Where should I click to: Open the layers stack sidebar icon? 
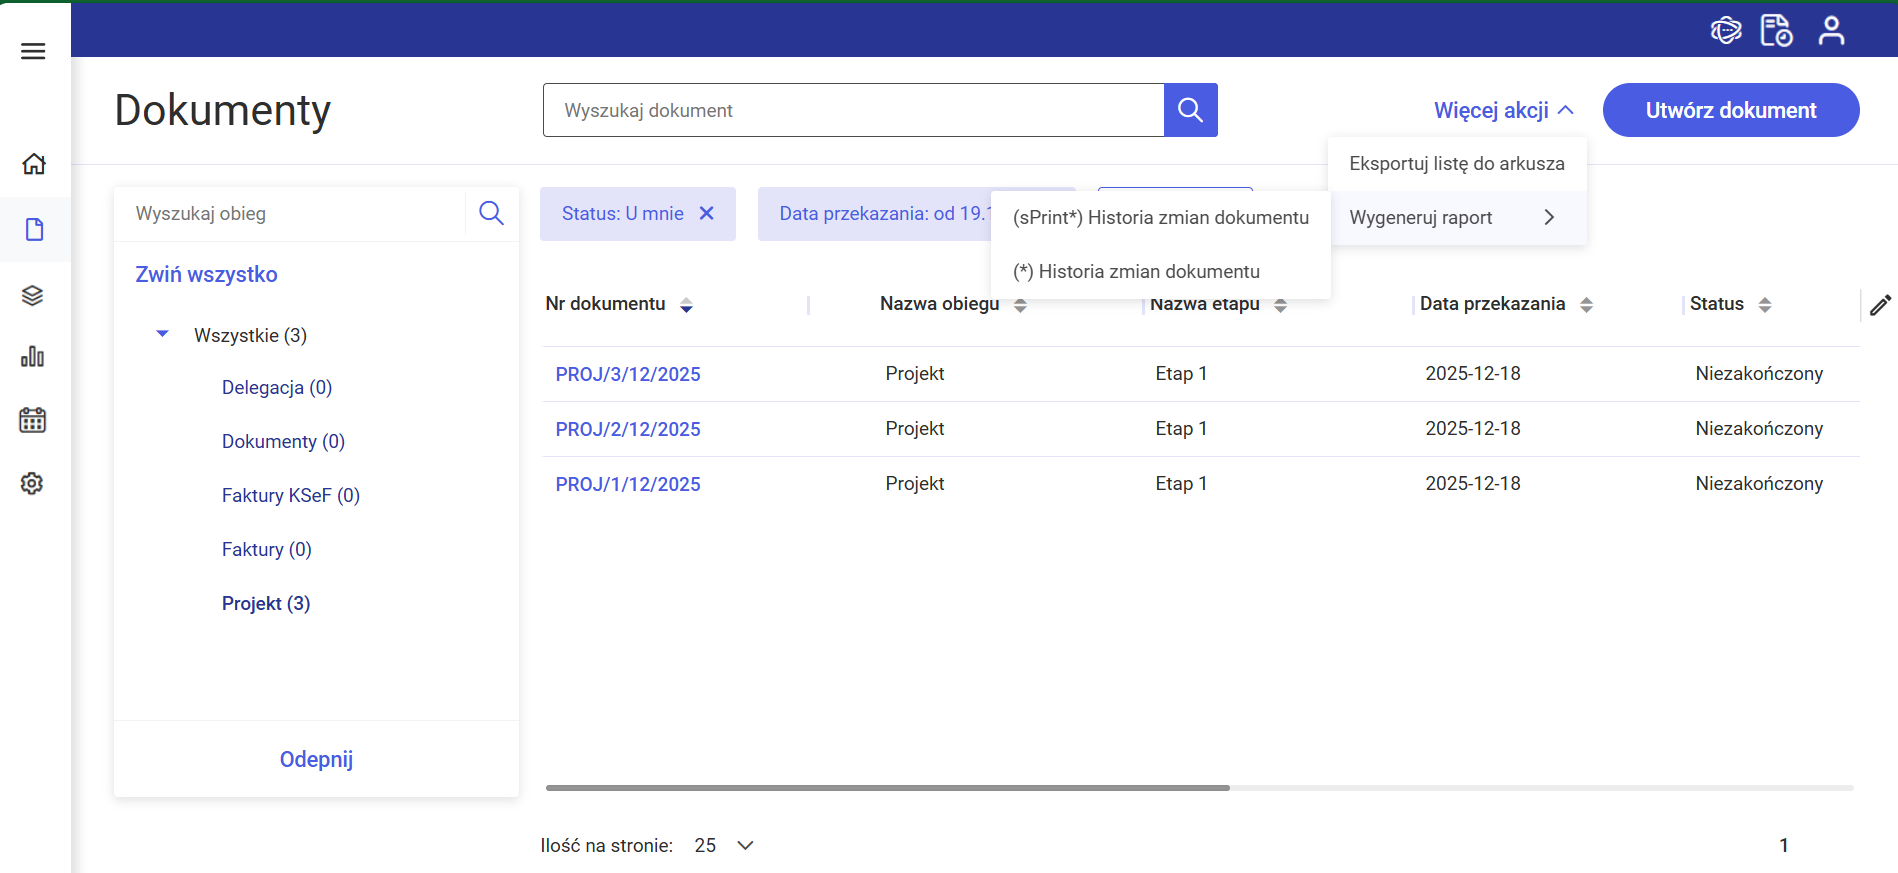click(33, 296)
